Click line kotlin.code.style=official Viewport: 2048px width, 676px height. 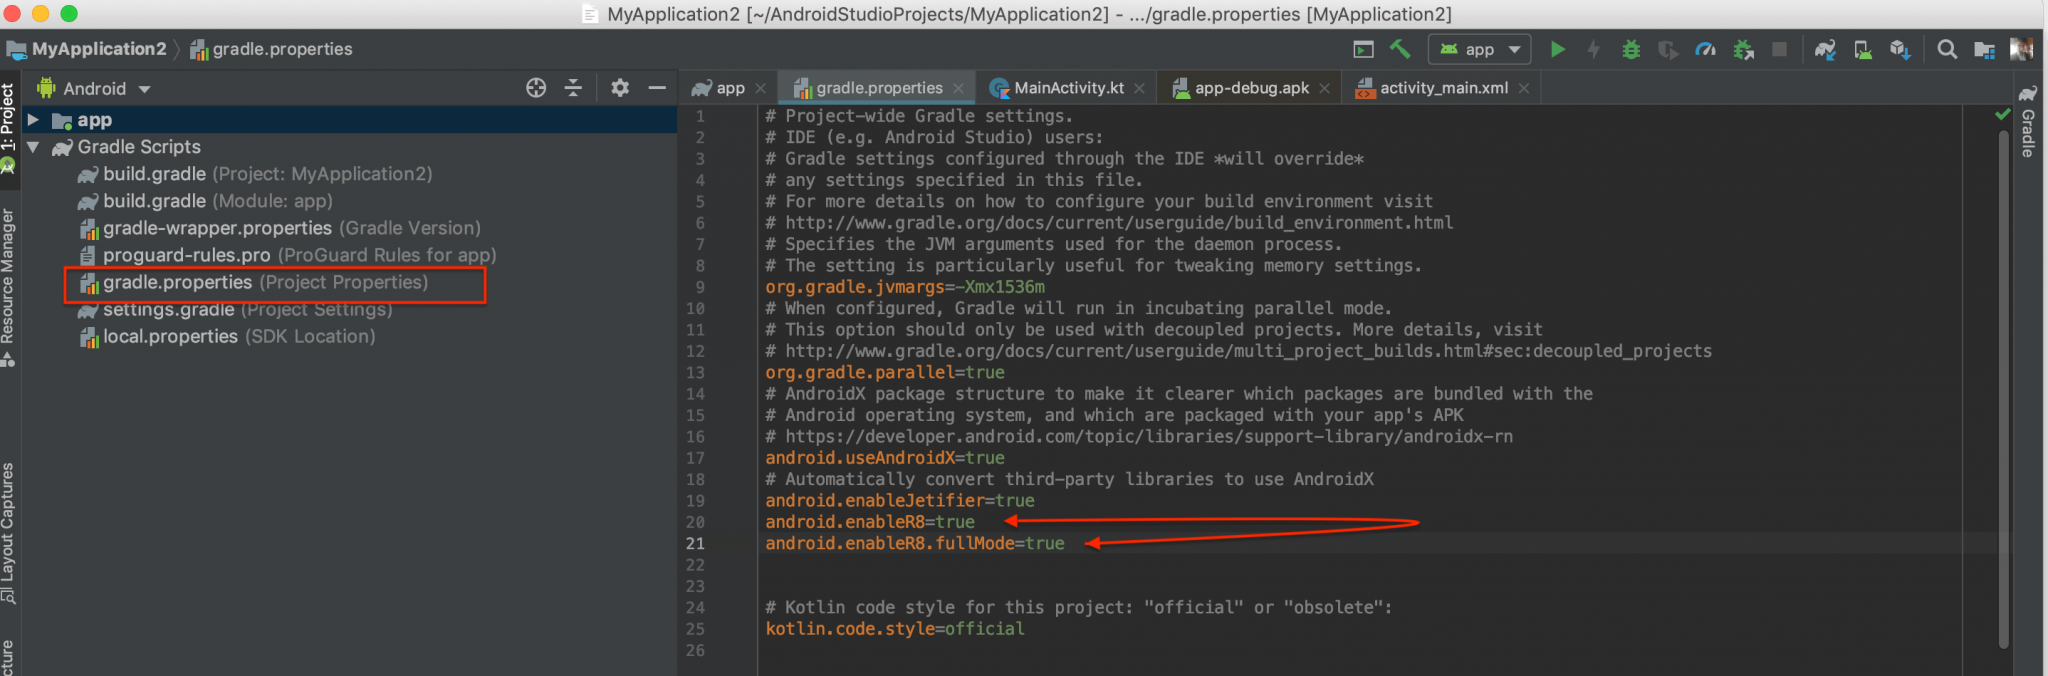point(895,629)
